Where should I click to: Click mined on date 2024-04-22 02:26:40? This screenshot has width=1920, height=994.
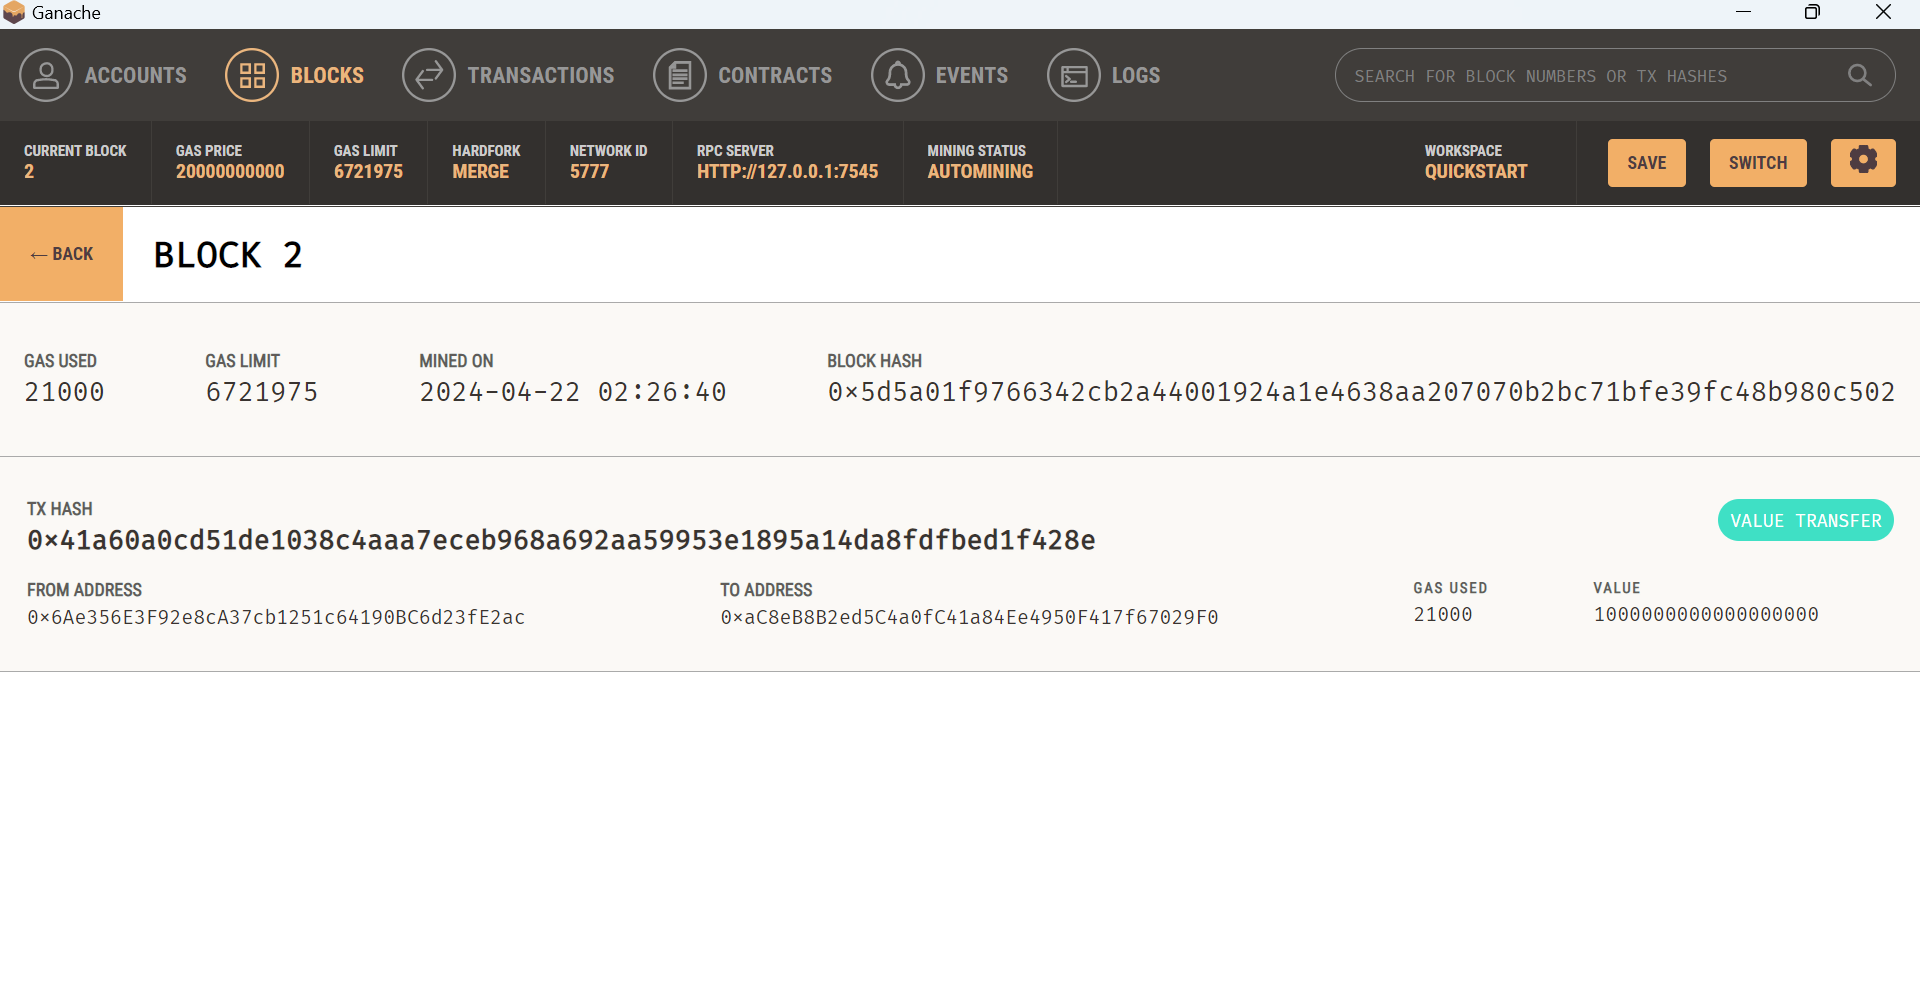573,392
